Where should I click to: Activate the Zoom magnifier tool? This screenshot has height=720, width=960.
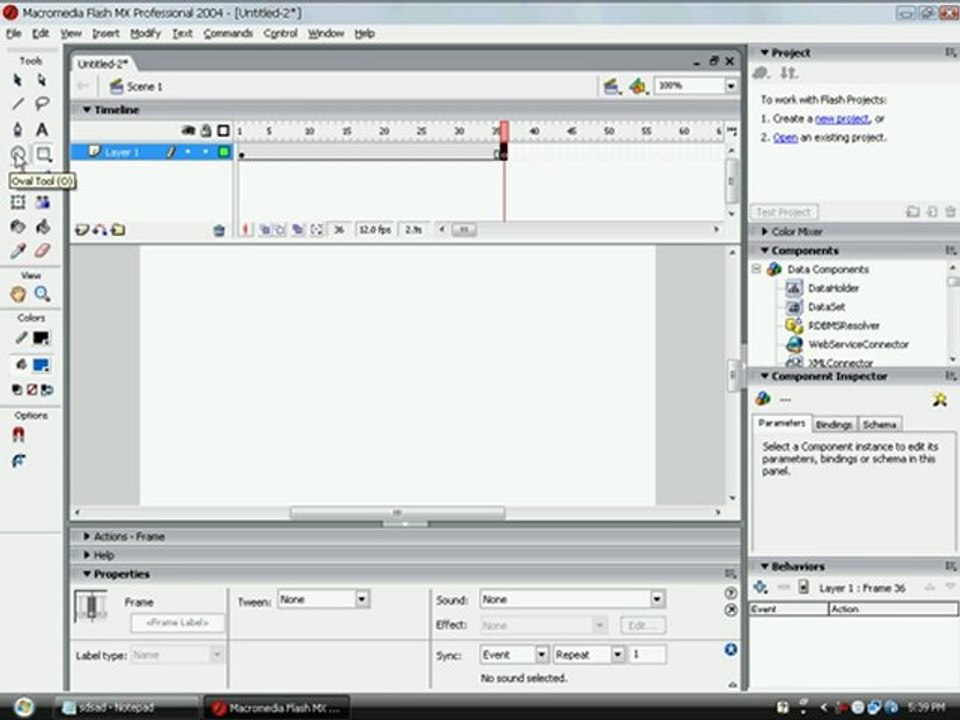42,294
